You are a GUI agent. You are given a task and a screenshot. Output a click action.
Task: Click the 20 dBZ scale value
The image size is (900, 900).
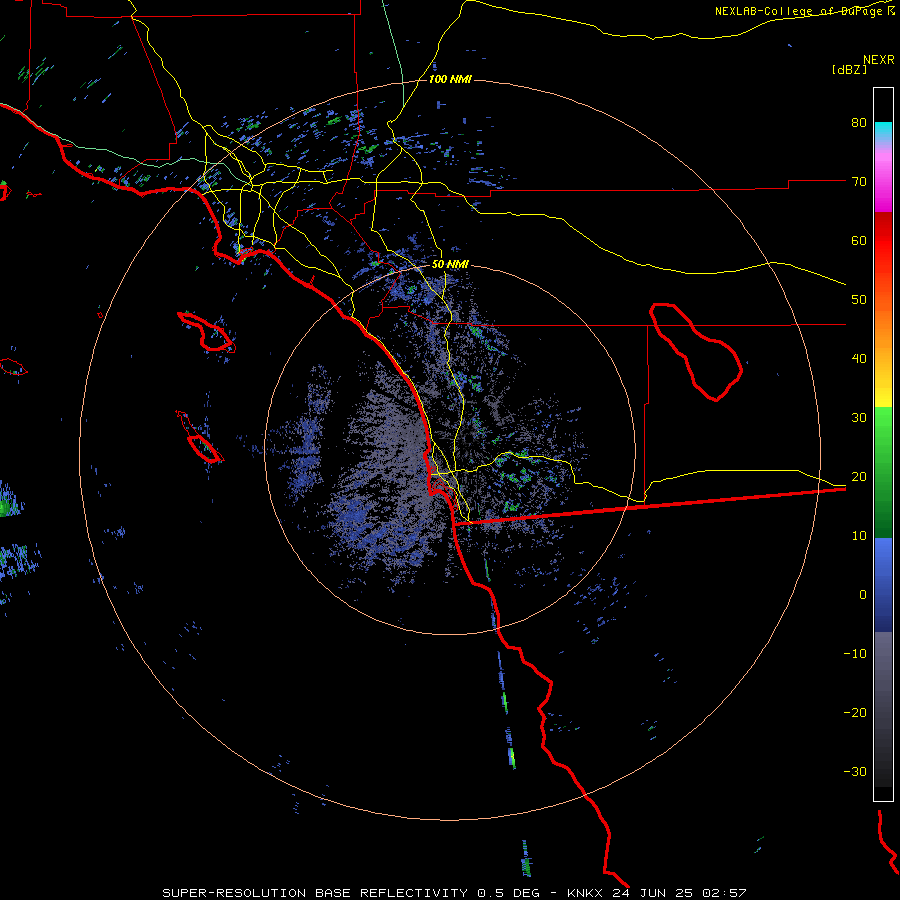point(859,477)
